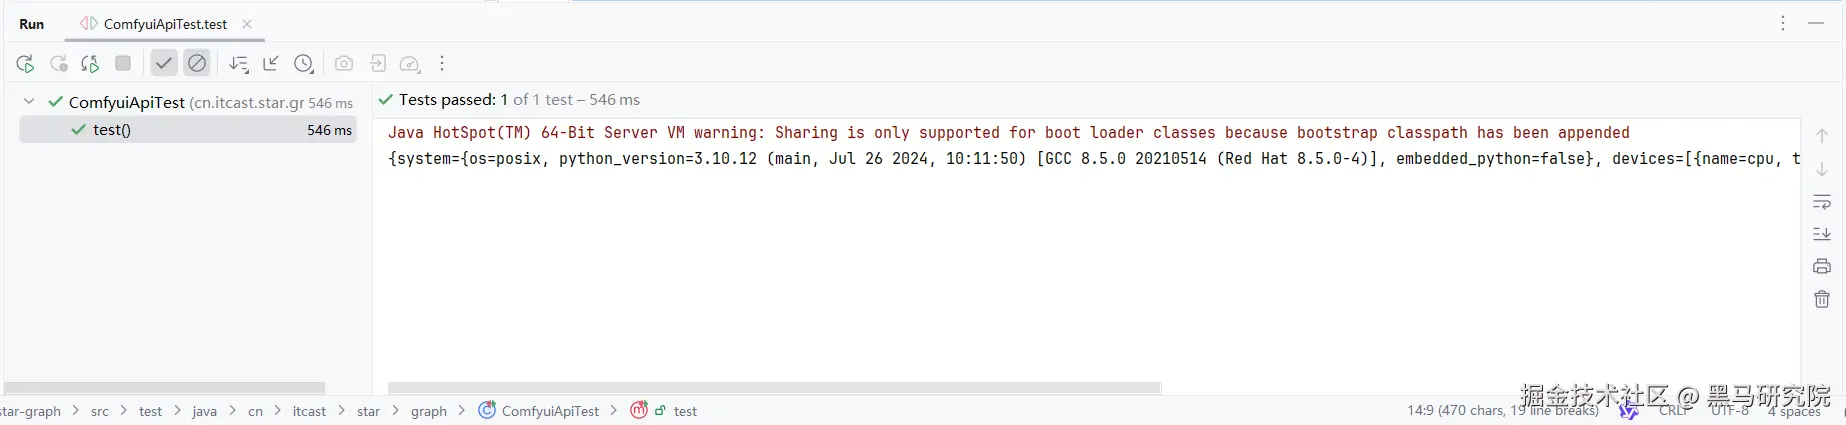Open the test sorting options

pyautogui.click(x=238, y=64)
